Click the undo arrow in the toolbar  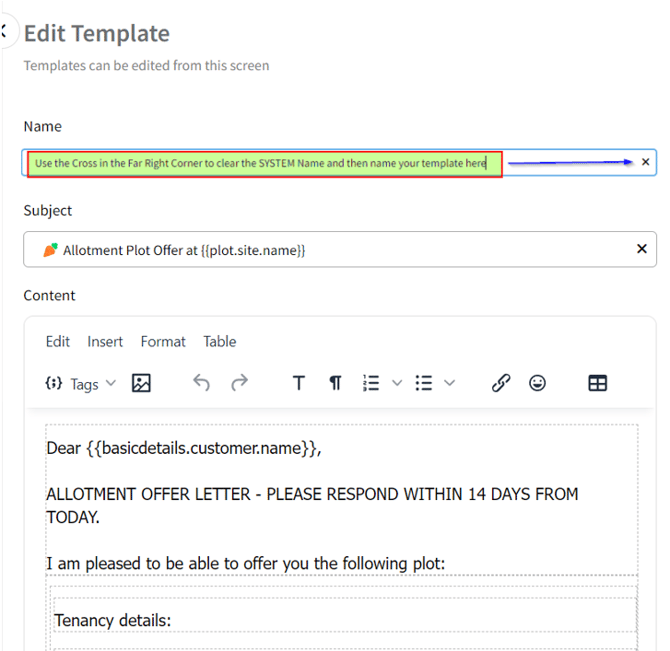[202, 383]
